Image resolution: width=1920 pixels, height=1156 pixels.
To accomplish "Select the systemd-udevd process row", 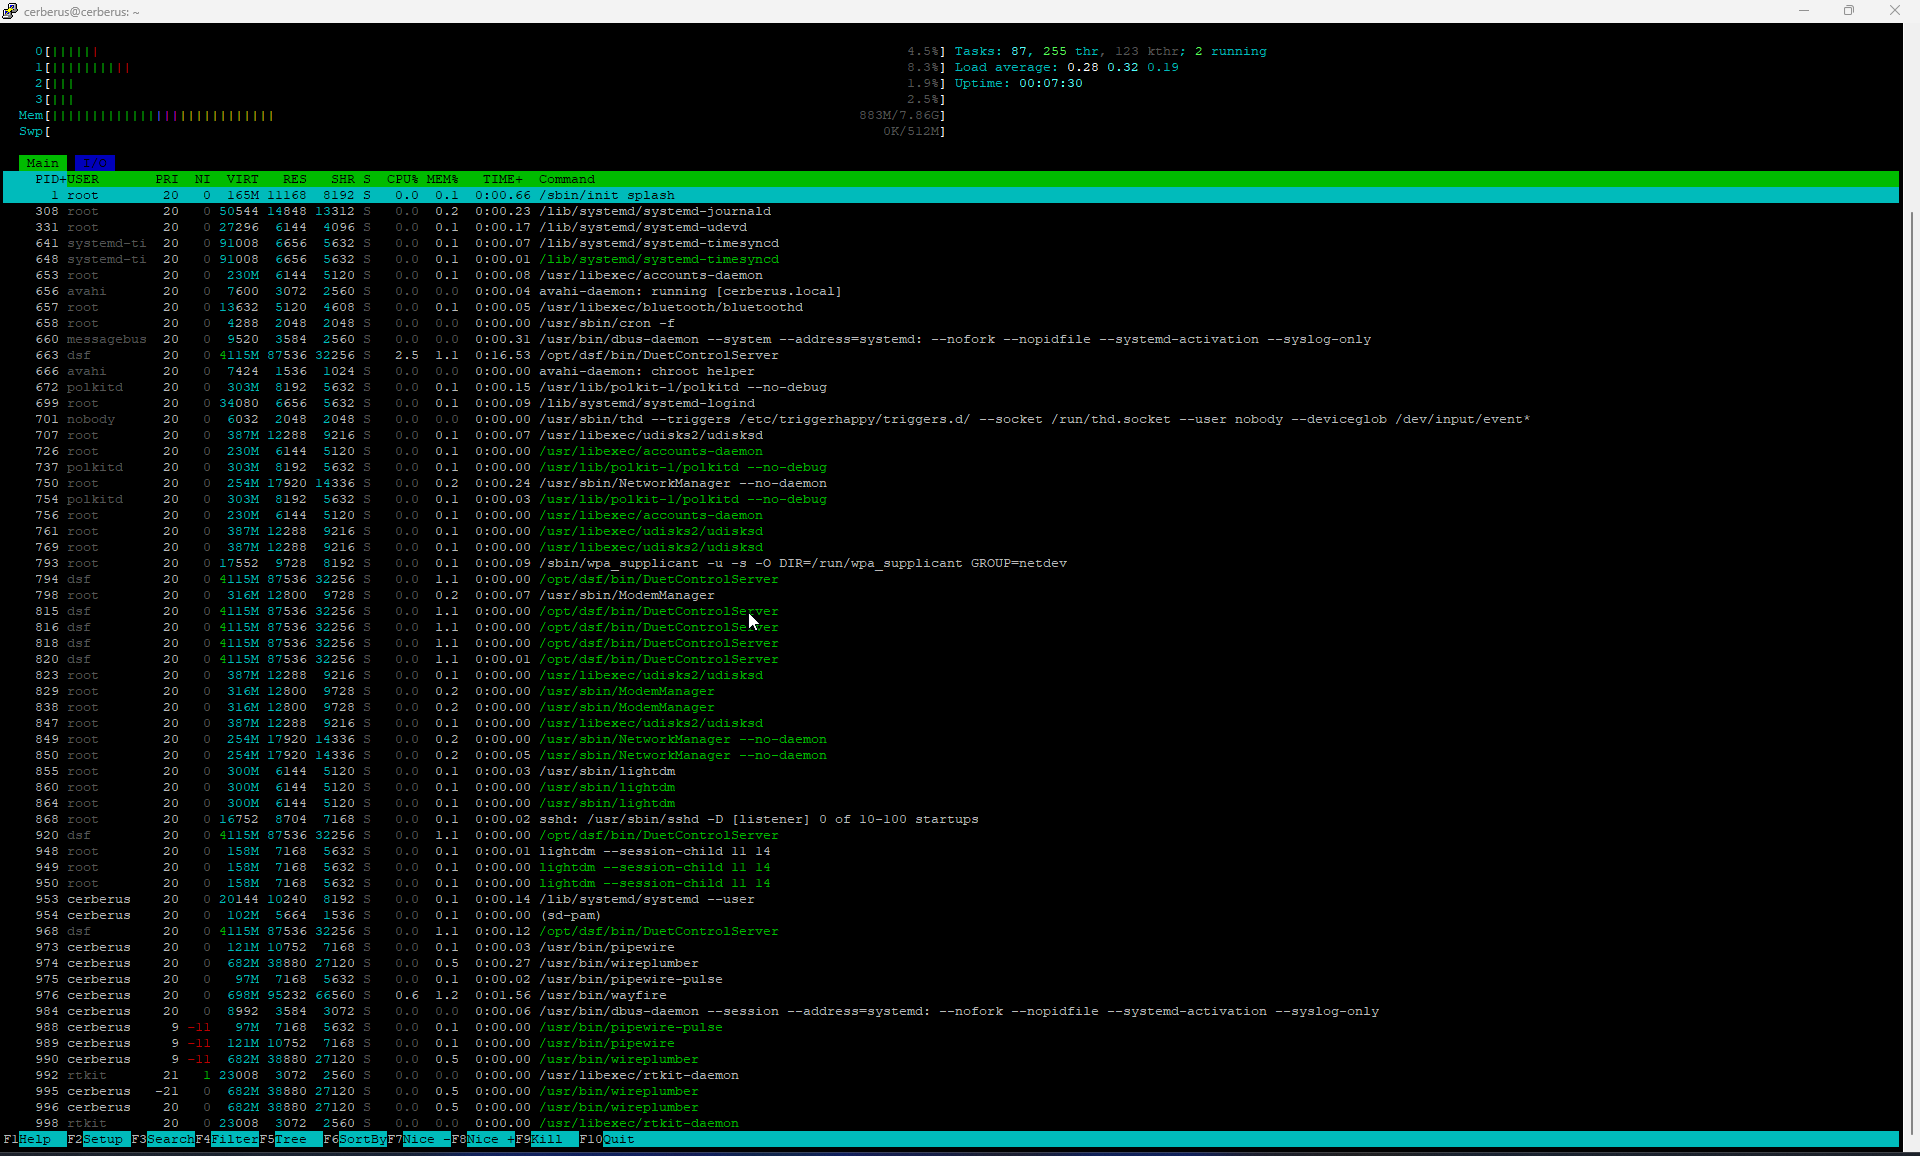I will [x=951, y=227].
